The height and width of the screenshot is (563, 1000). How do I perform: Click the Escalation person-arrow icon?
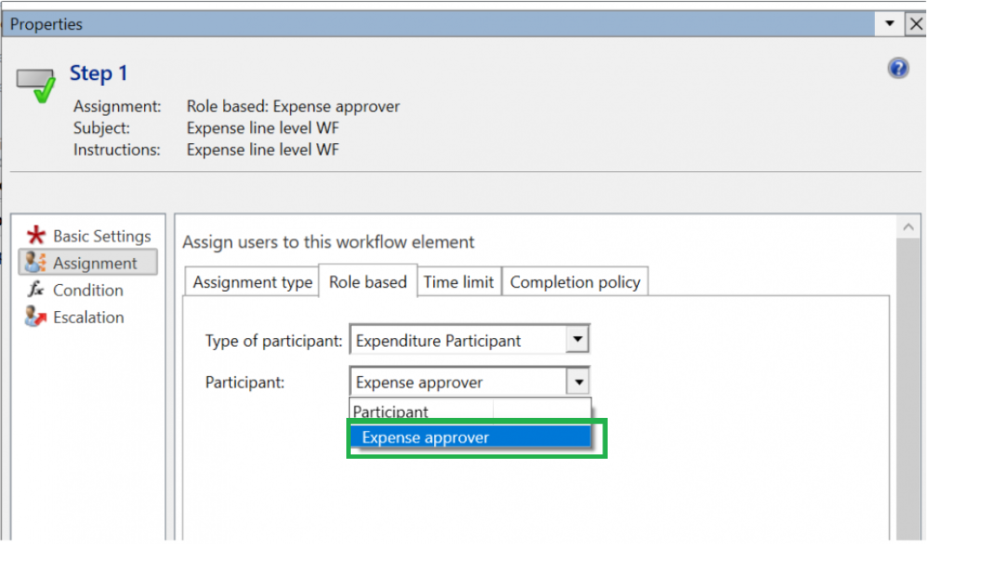tap(37, 317)
